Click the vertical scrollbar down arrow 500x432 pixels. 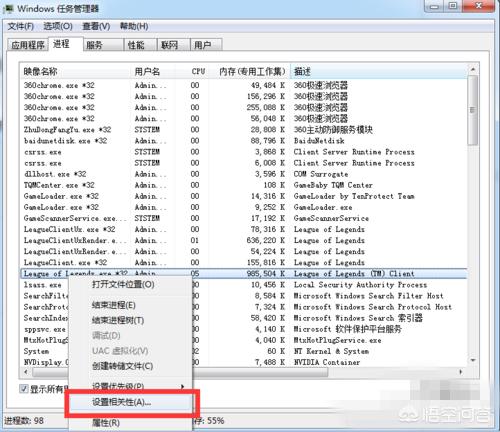[x=472, y=361]
